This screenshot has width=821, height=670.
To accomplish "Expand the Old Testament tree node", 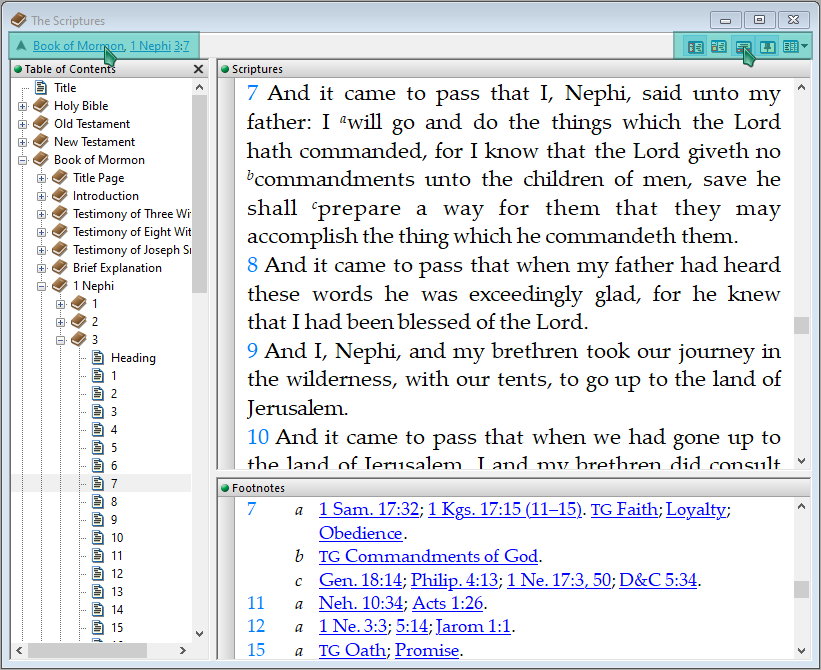I will pyautogui.click(x=22, y=124).
